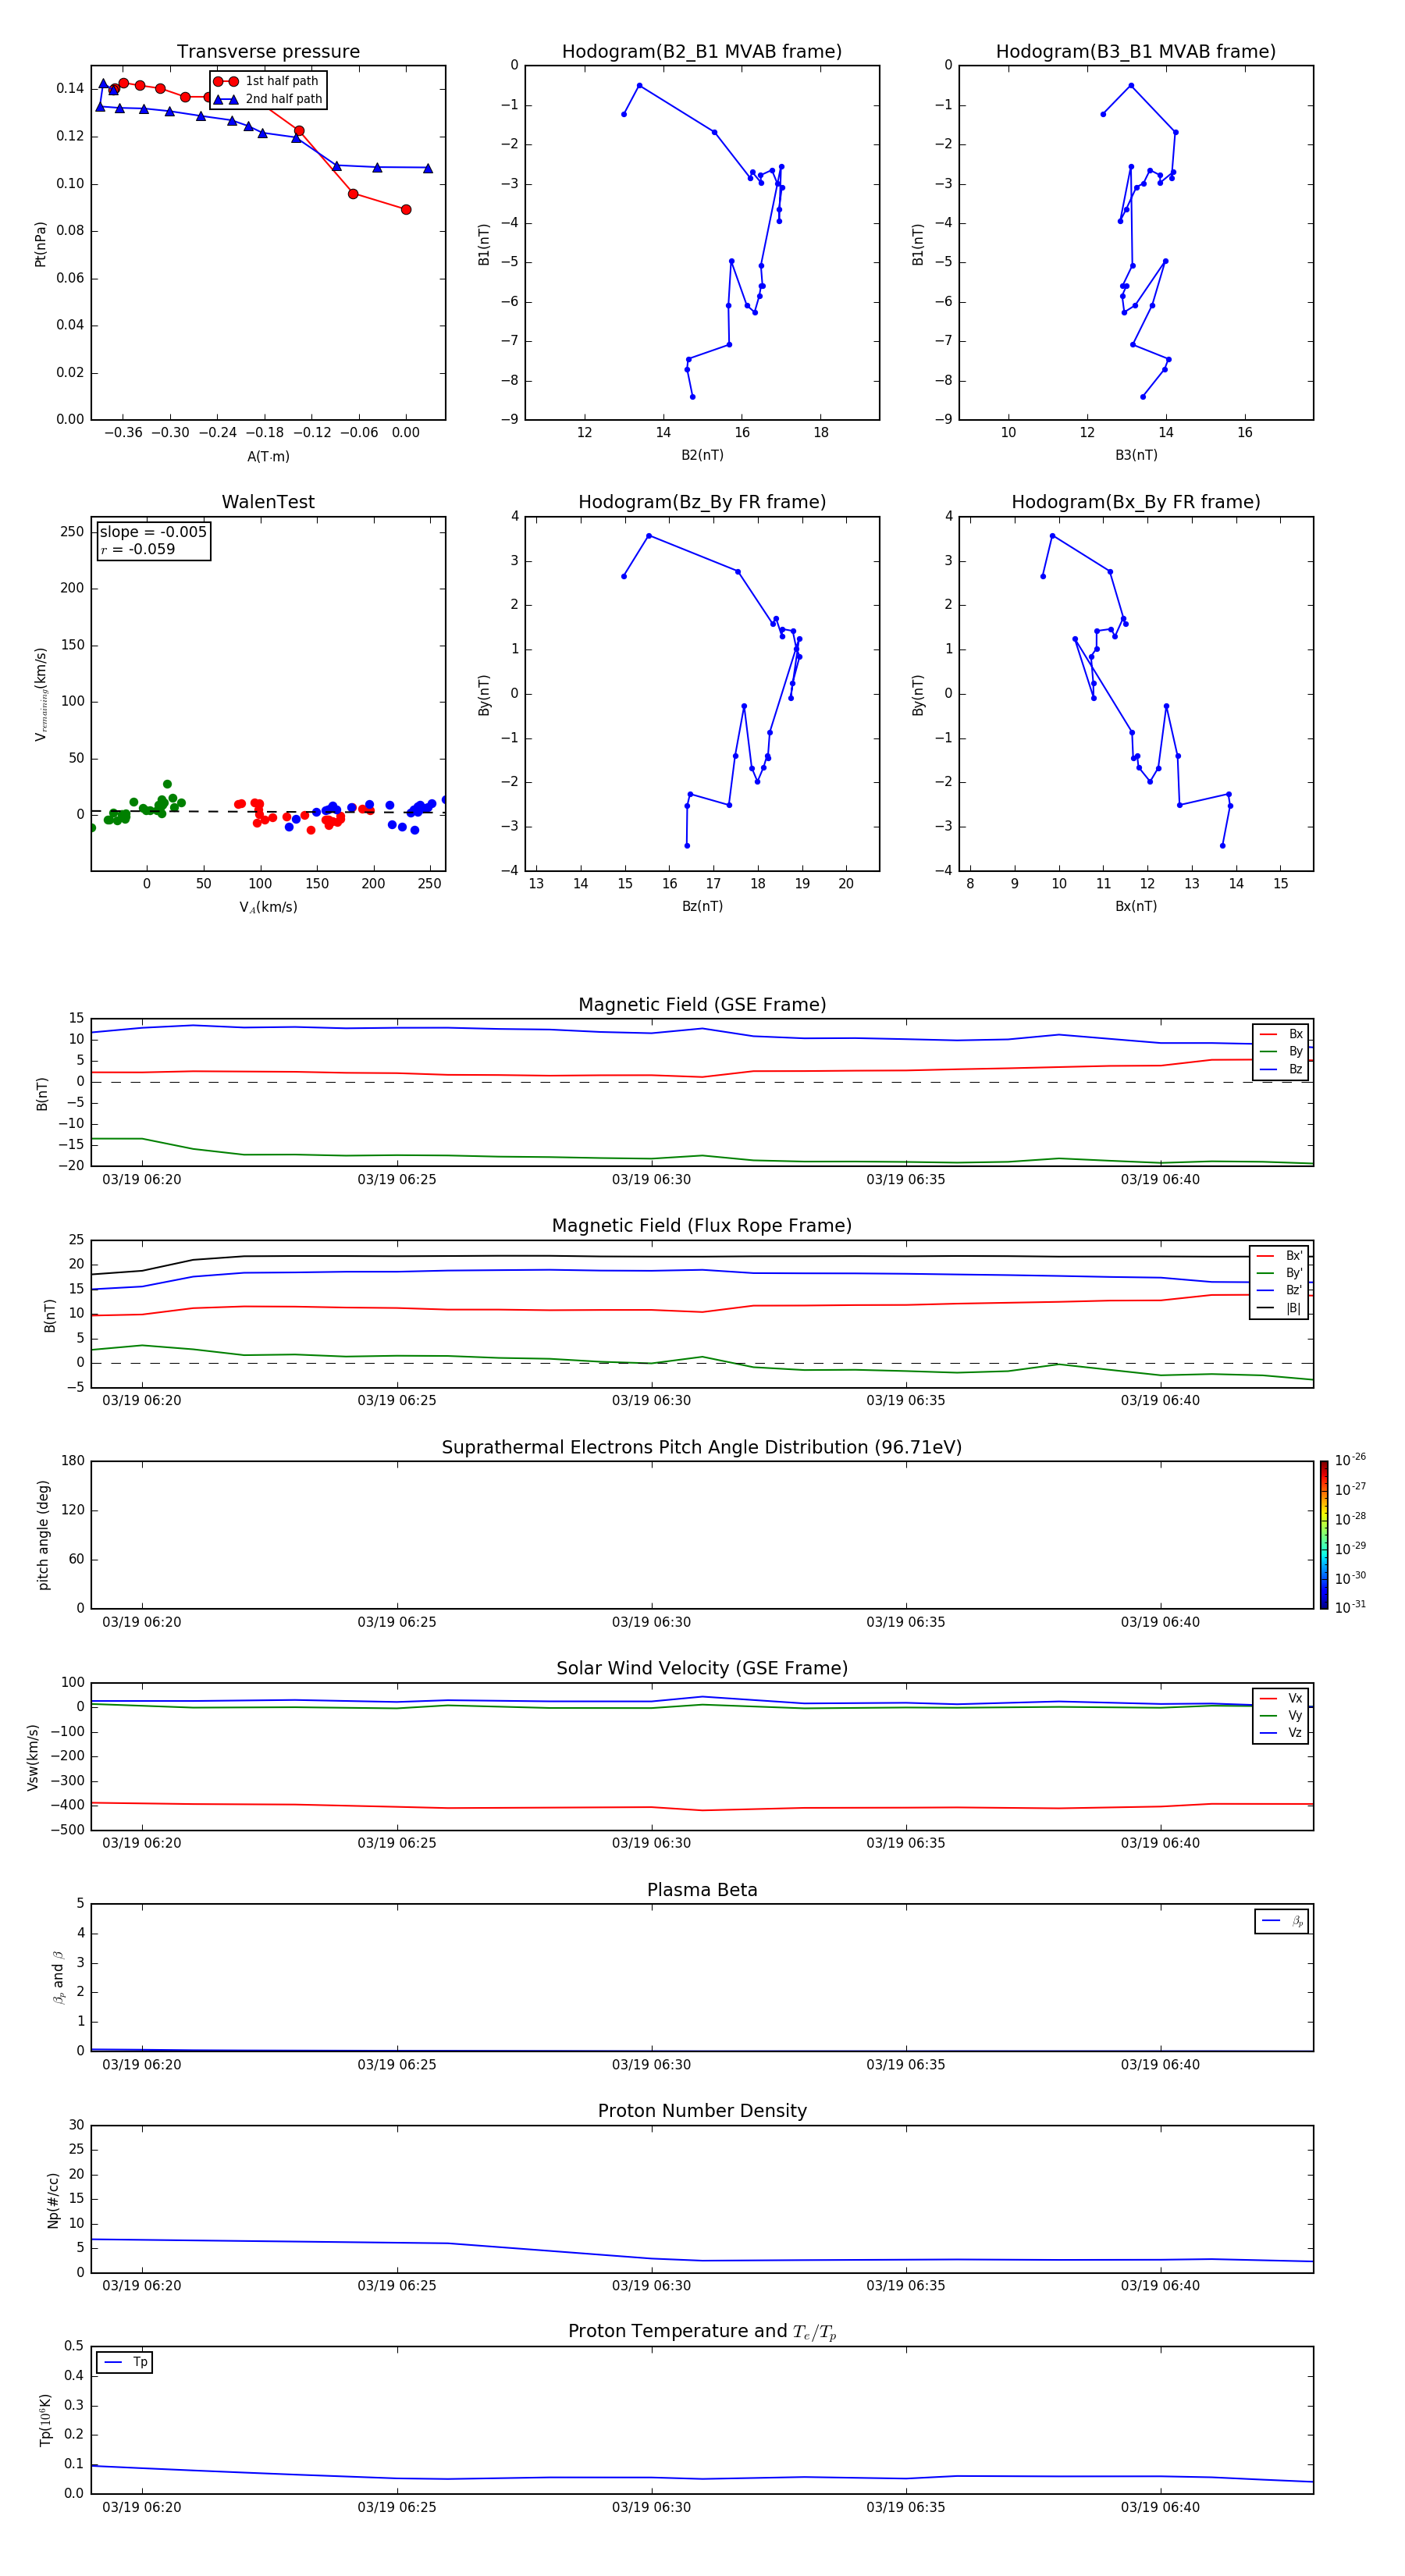Click the 'pitch angle (deg)' axis label

[x=43, y=1535]
